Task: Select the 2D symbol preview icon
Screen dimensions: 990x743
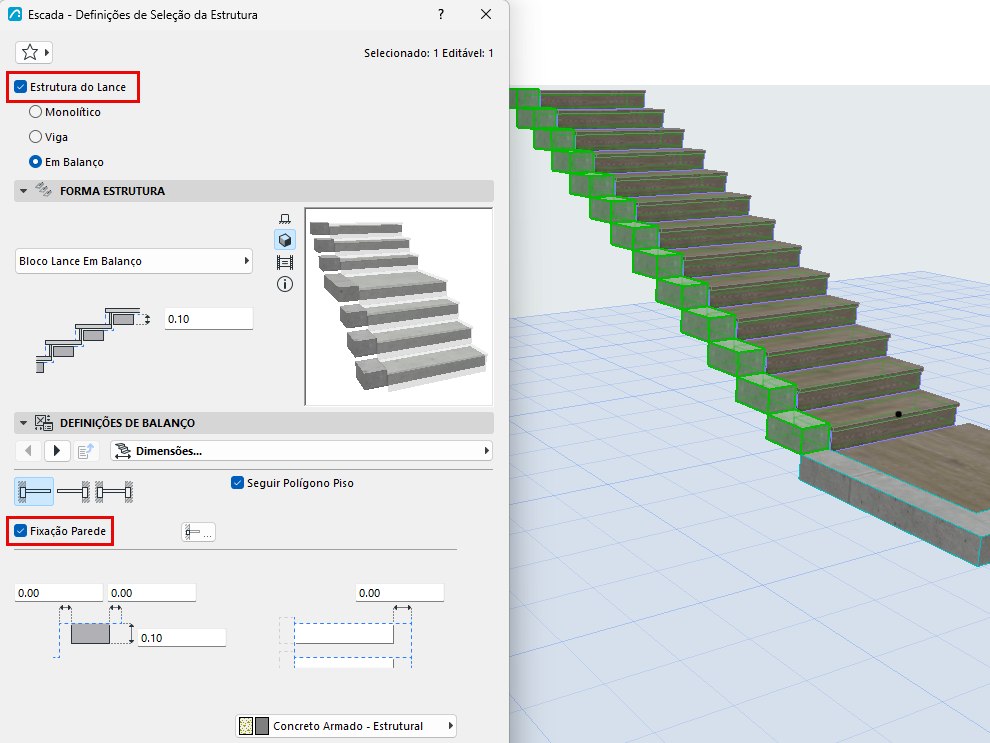Action: click(285, 218)
